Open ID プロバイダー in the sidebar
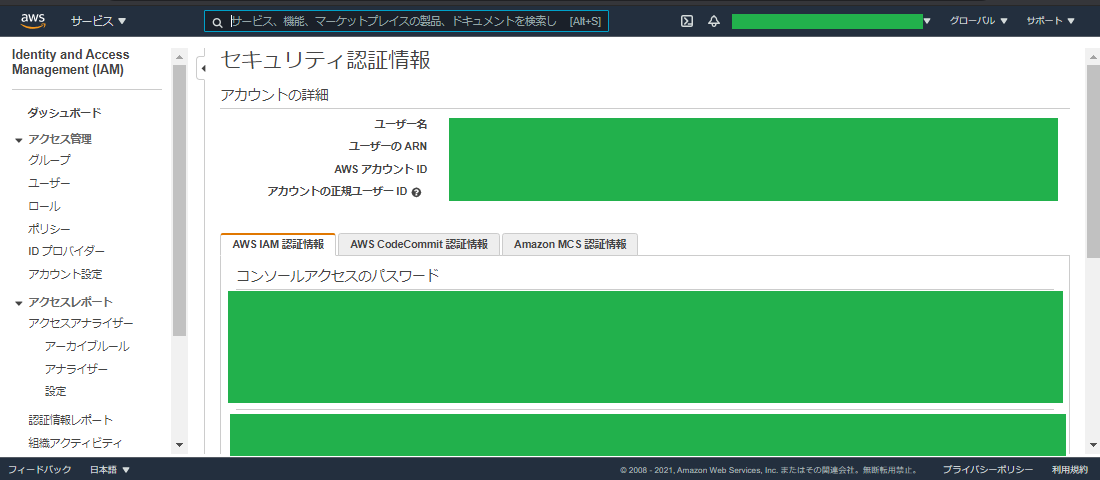This screenshot has width=1100, height=480. coord(67,251)
